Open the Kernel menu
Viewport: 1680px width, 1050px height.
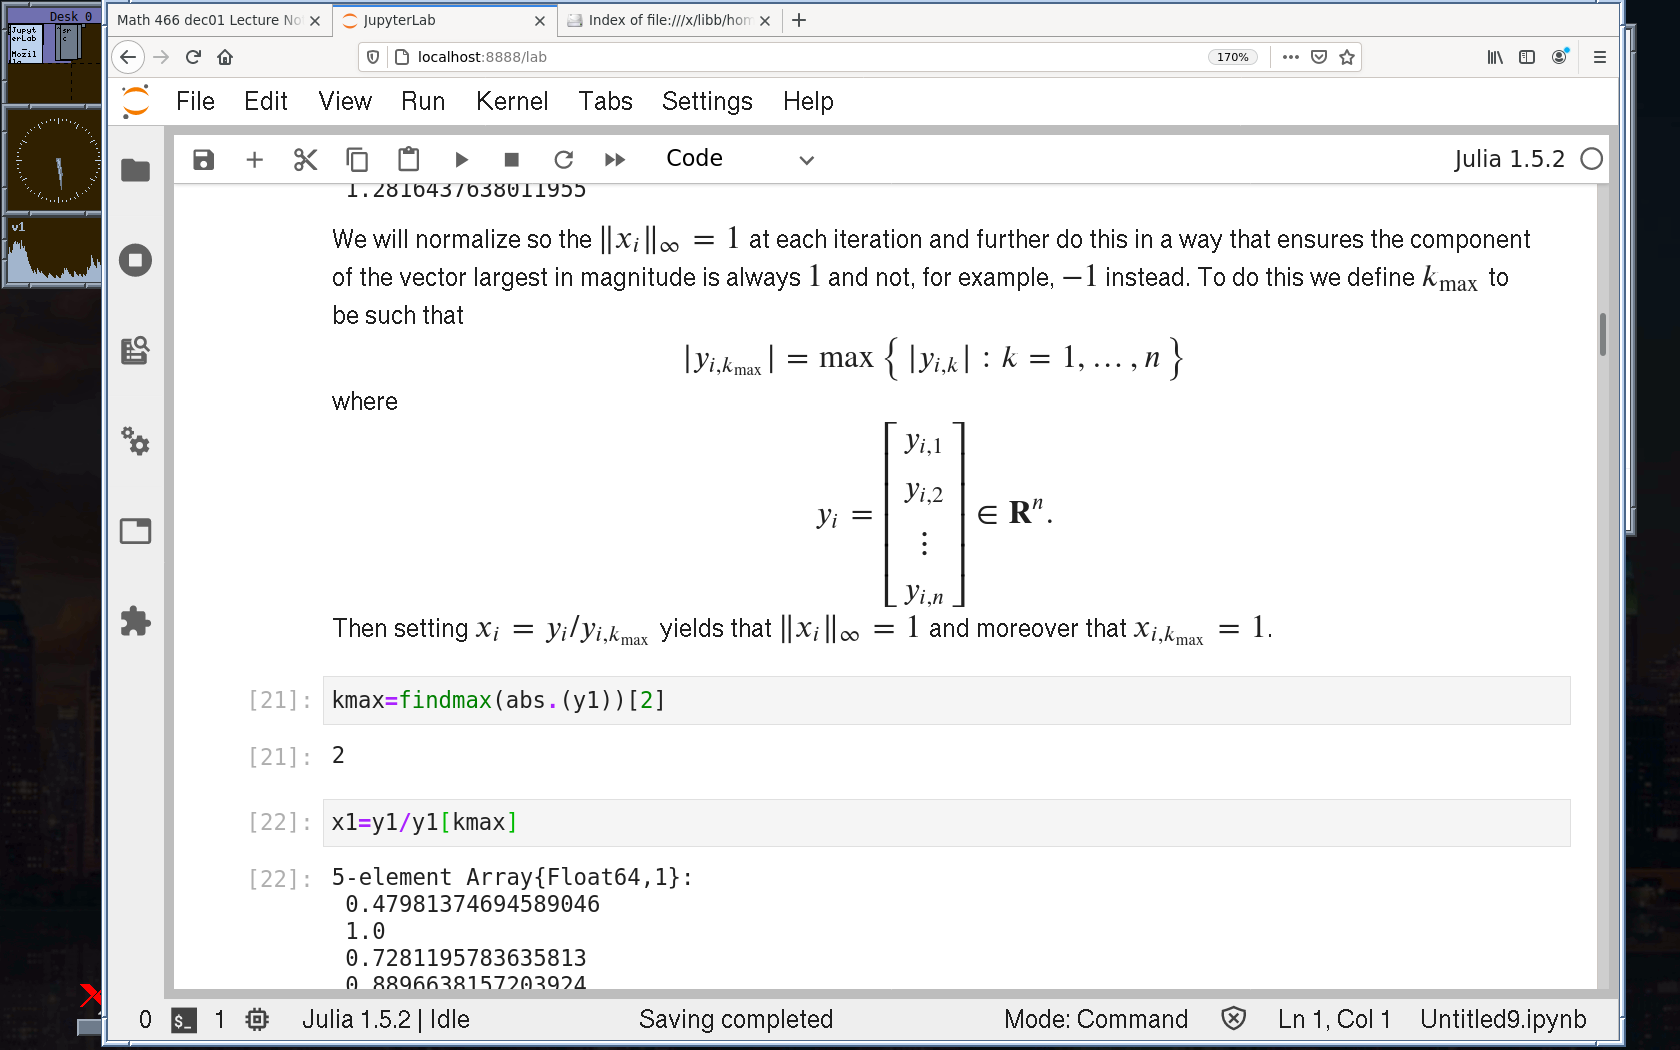point(511,101)
